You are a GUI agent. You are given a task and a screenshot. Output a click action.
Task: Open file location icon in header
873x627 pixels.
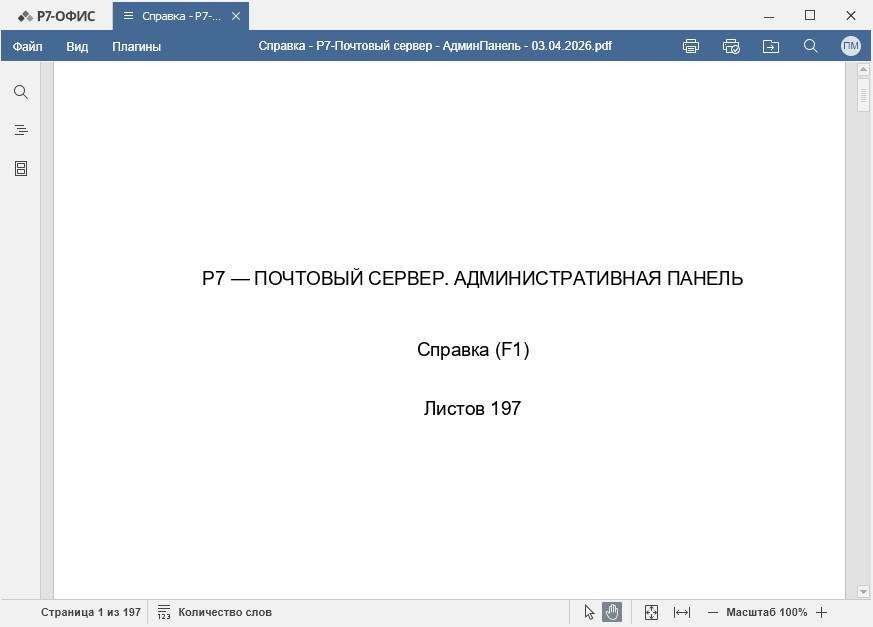pos(771,46)
